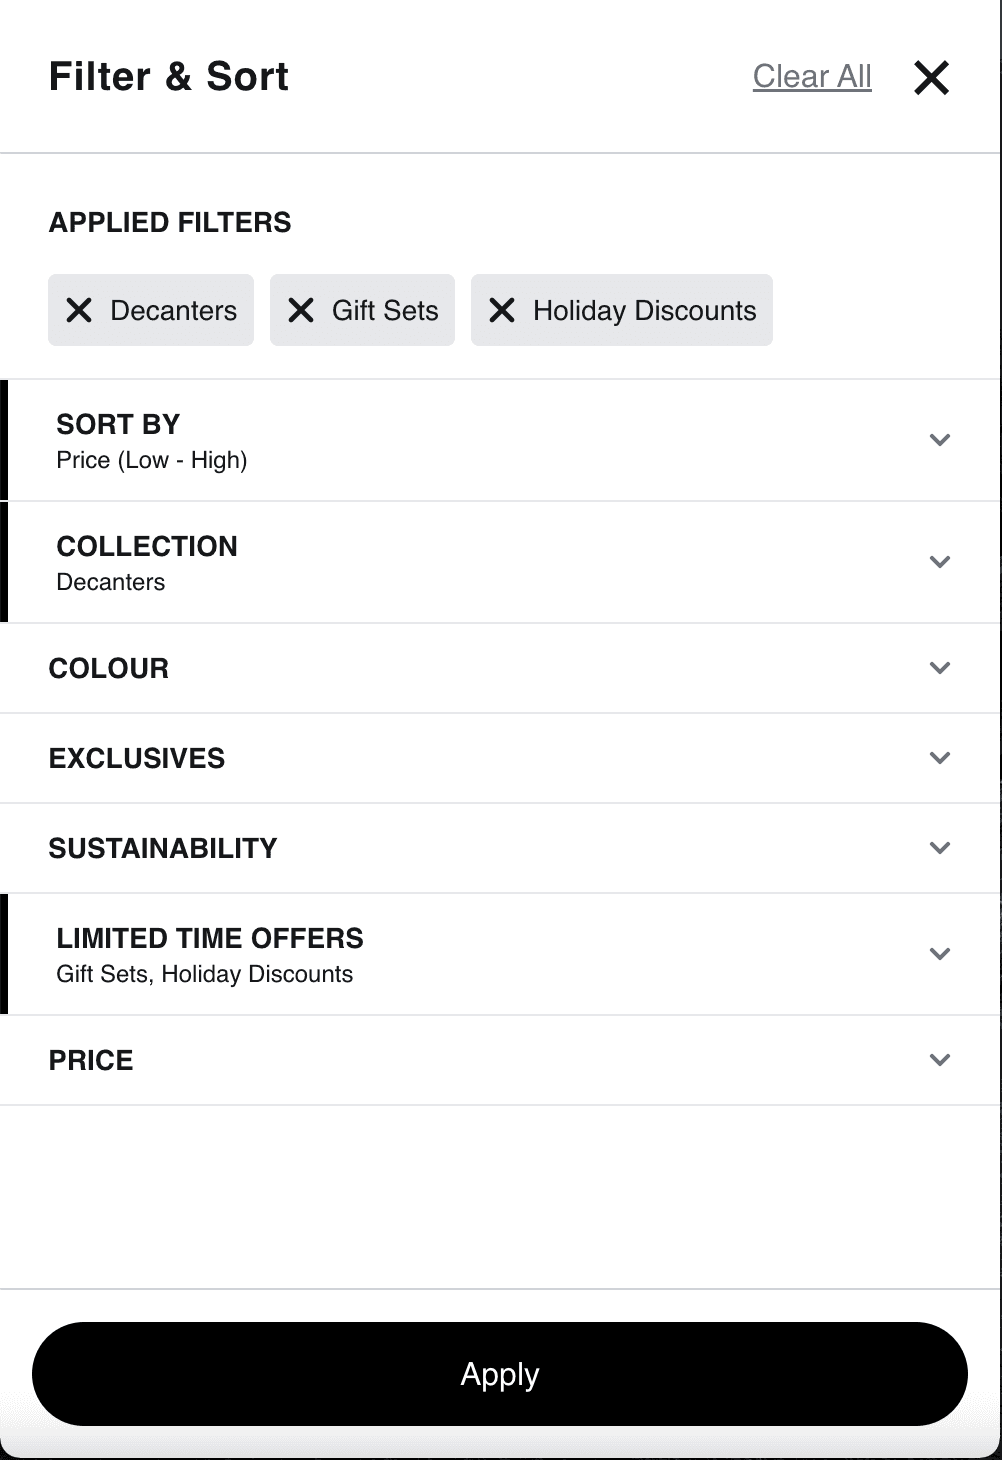This screenshot has height=1460, width=1002.
Task: Expand the Sort By chevron
Action: coord(940,440)
